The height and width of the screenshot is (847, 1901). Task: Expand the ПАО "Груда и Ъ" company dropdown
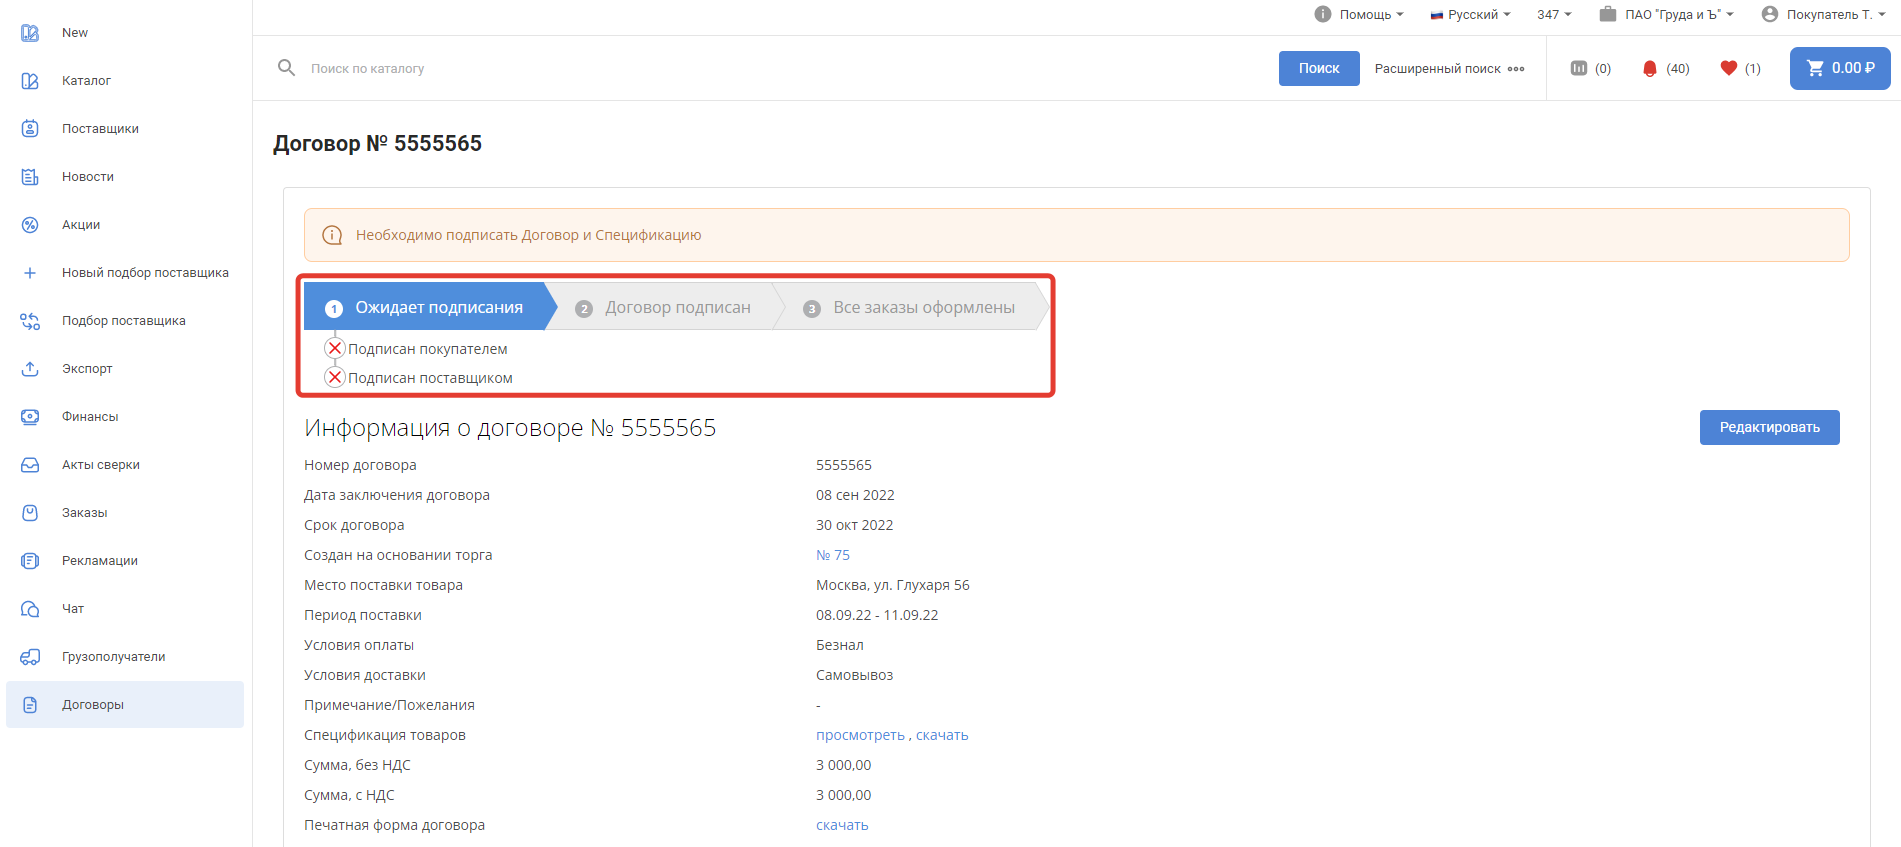click(1667, 14)
